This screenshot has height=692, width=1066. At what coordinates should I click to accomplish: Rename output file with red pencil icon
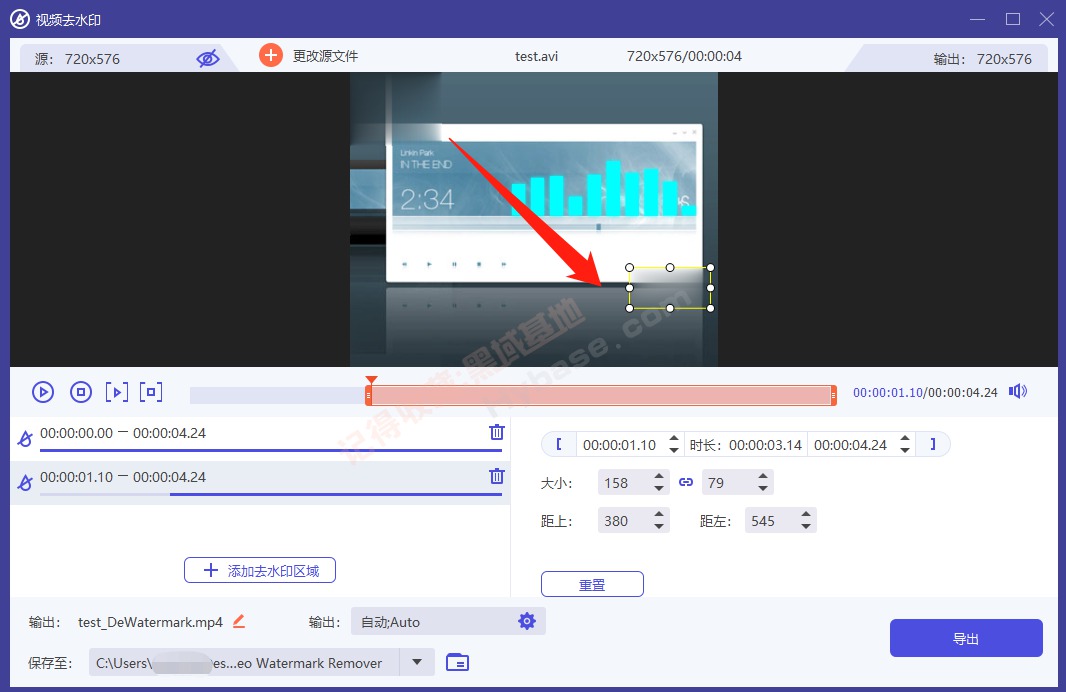tap(239, 621)
